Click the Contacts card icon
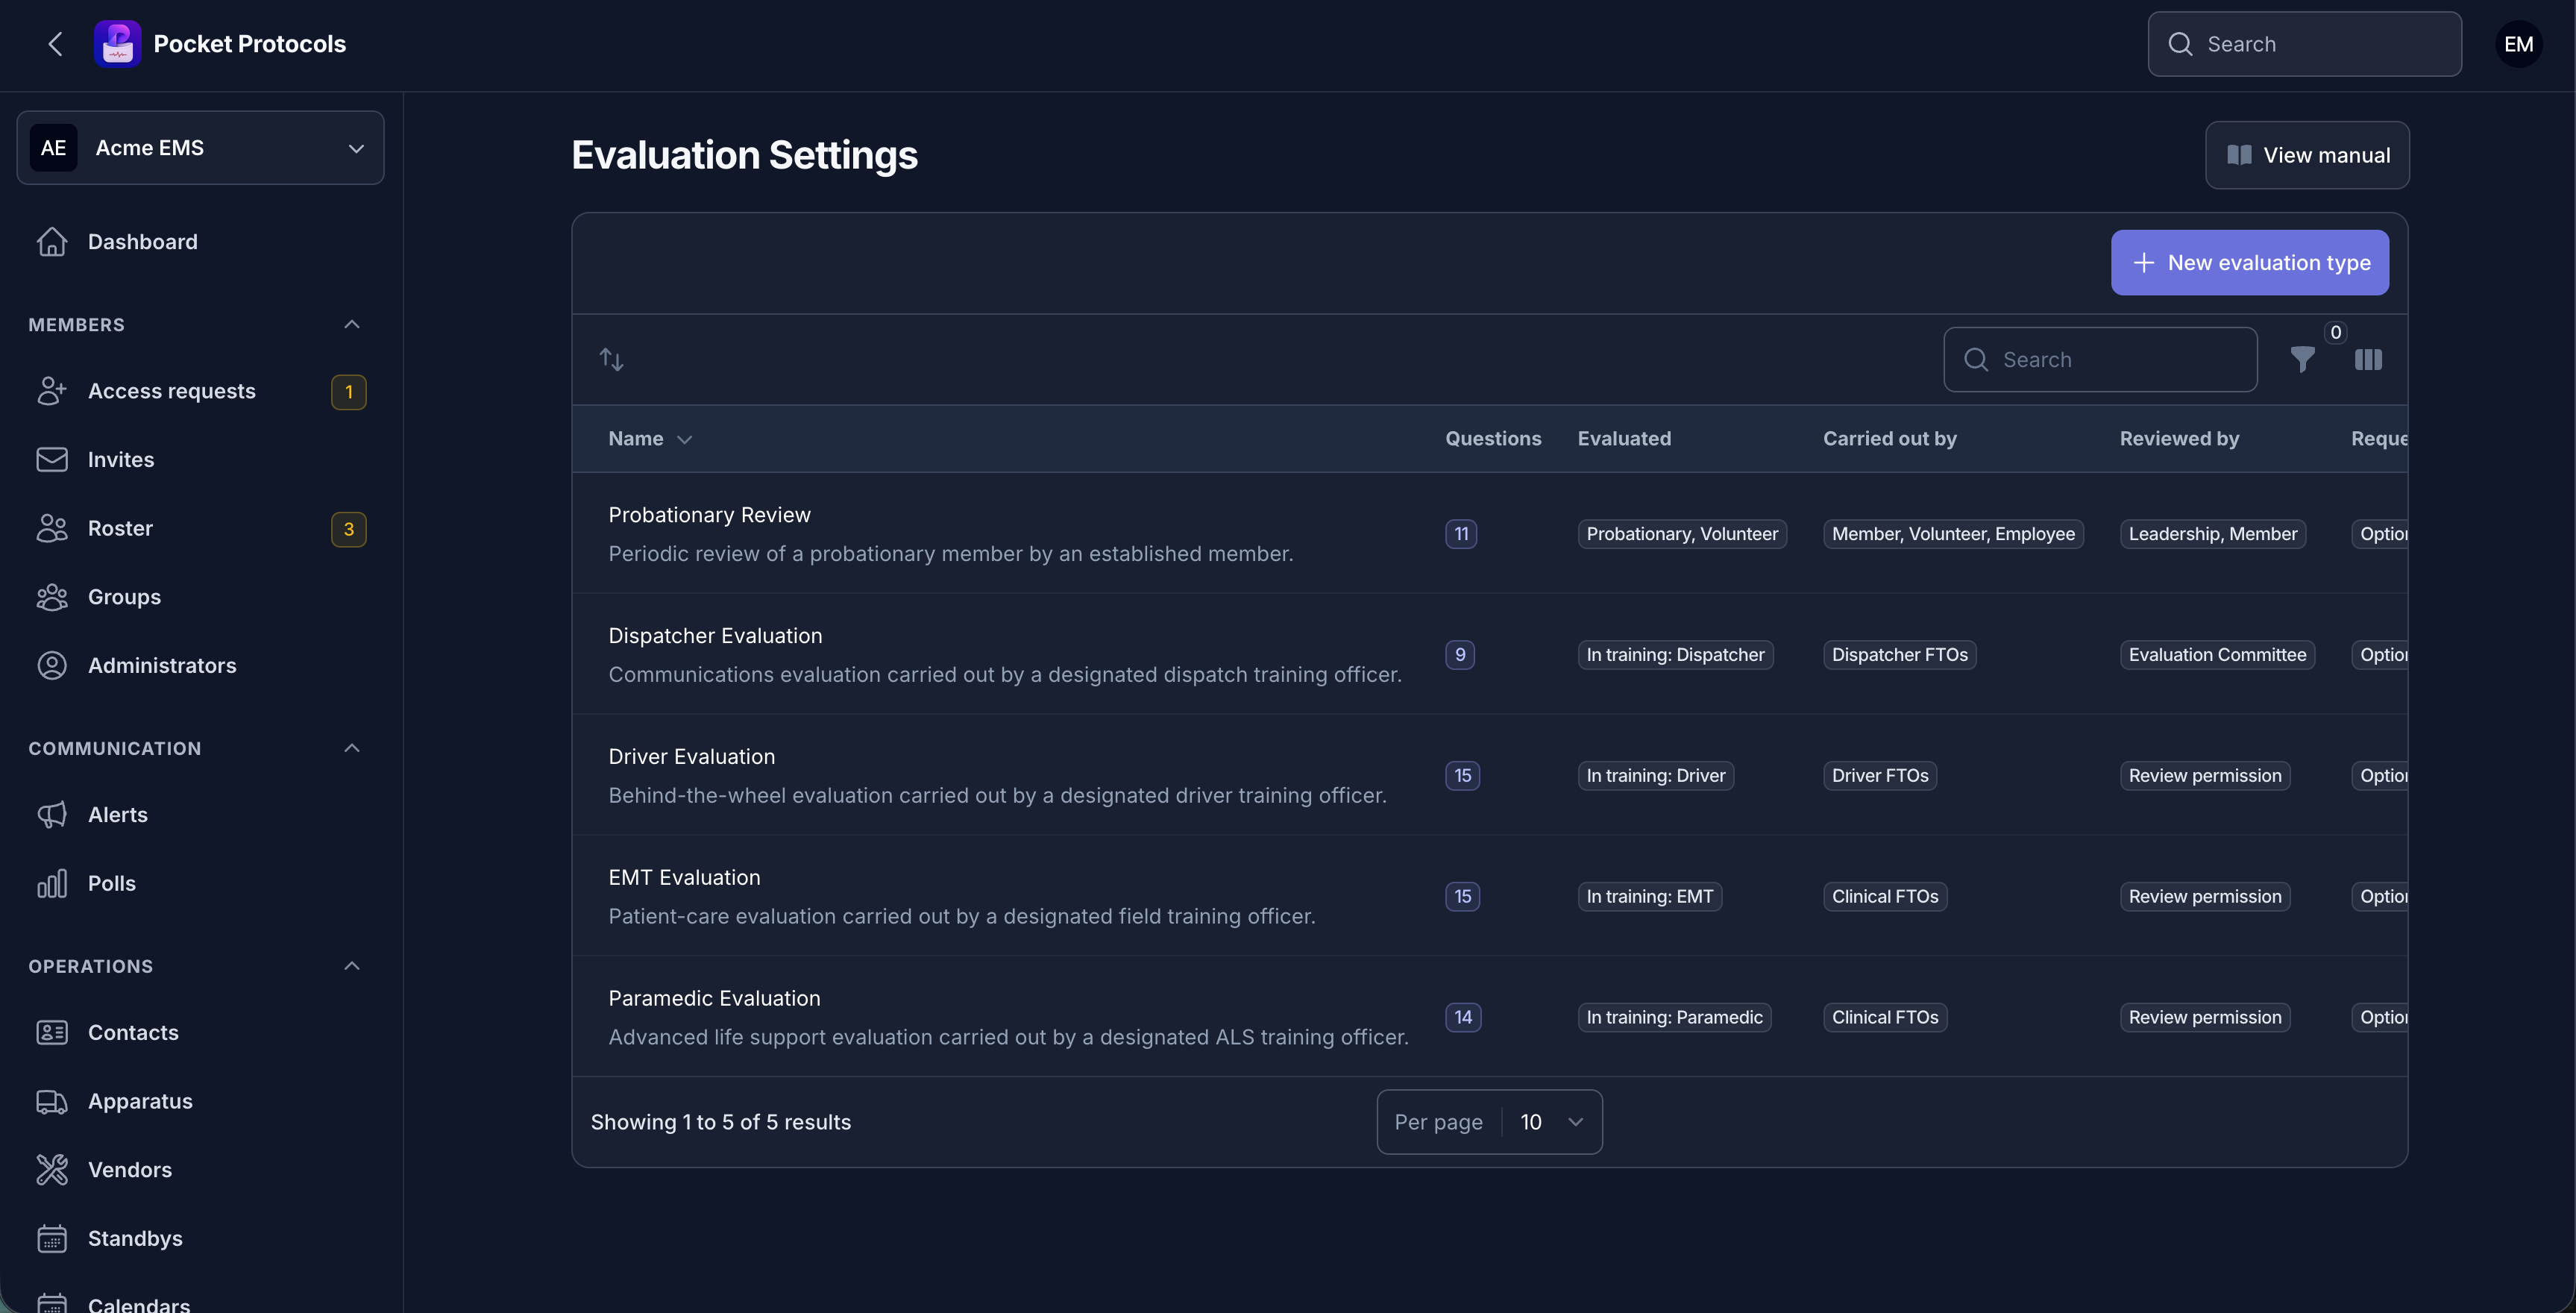 click(52, 1033)
